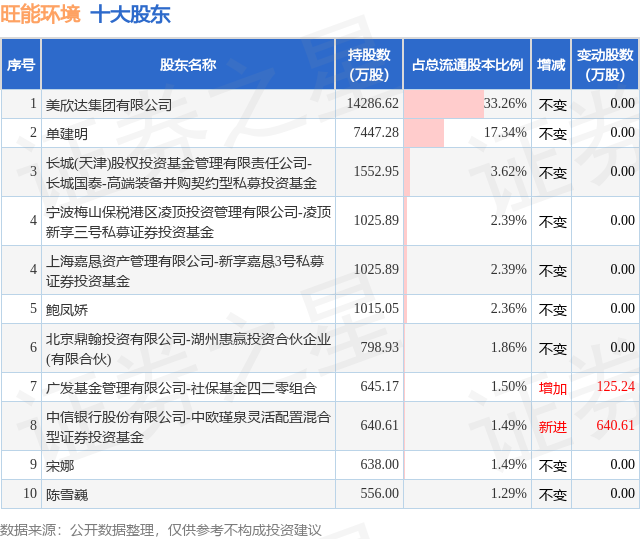Click the 0.00 change in 鲍凤娇 row
The height and width of the screenshot is (539, 640).
click(622, 308)
